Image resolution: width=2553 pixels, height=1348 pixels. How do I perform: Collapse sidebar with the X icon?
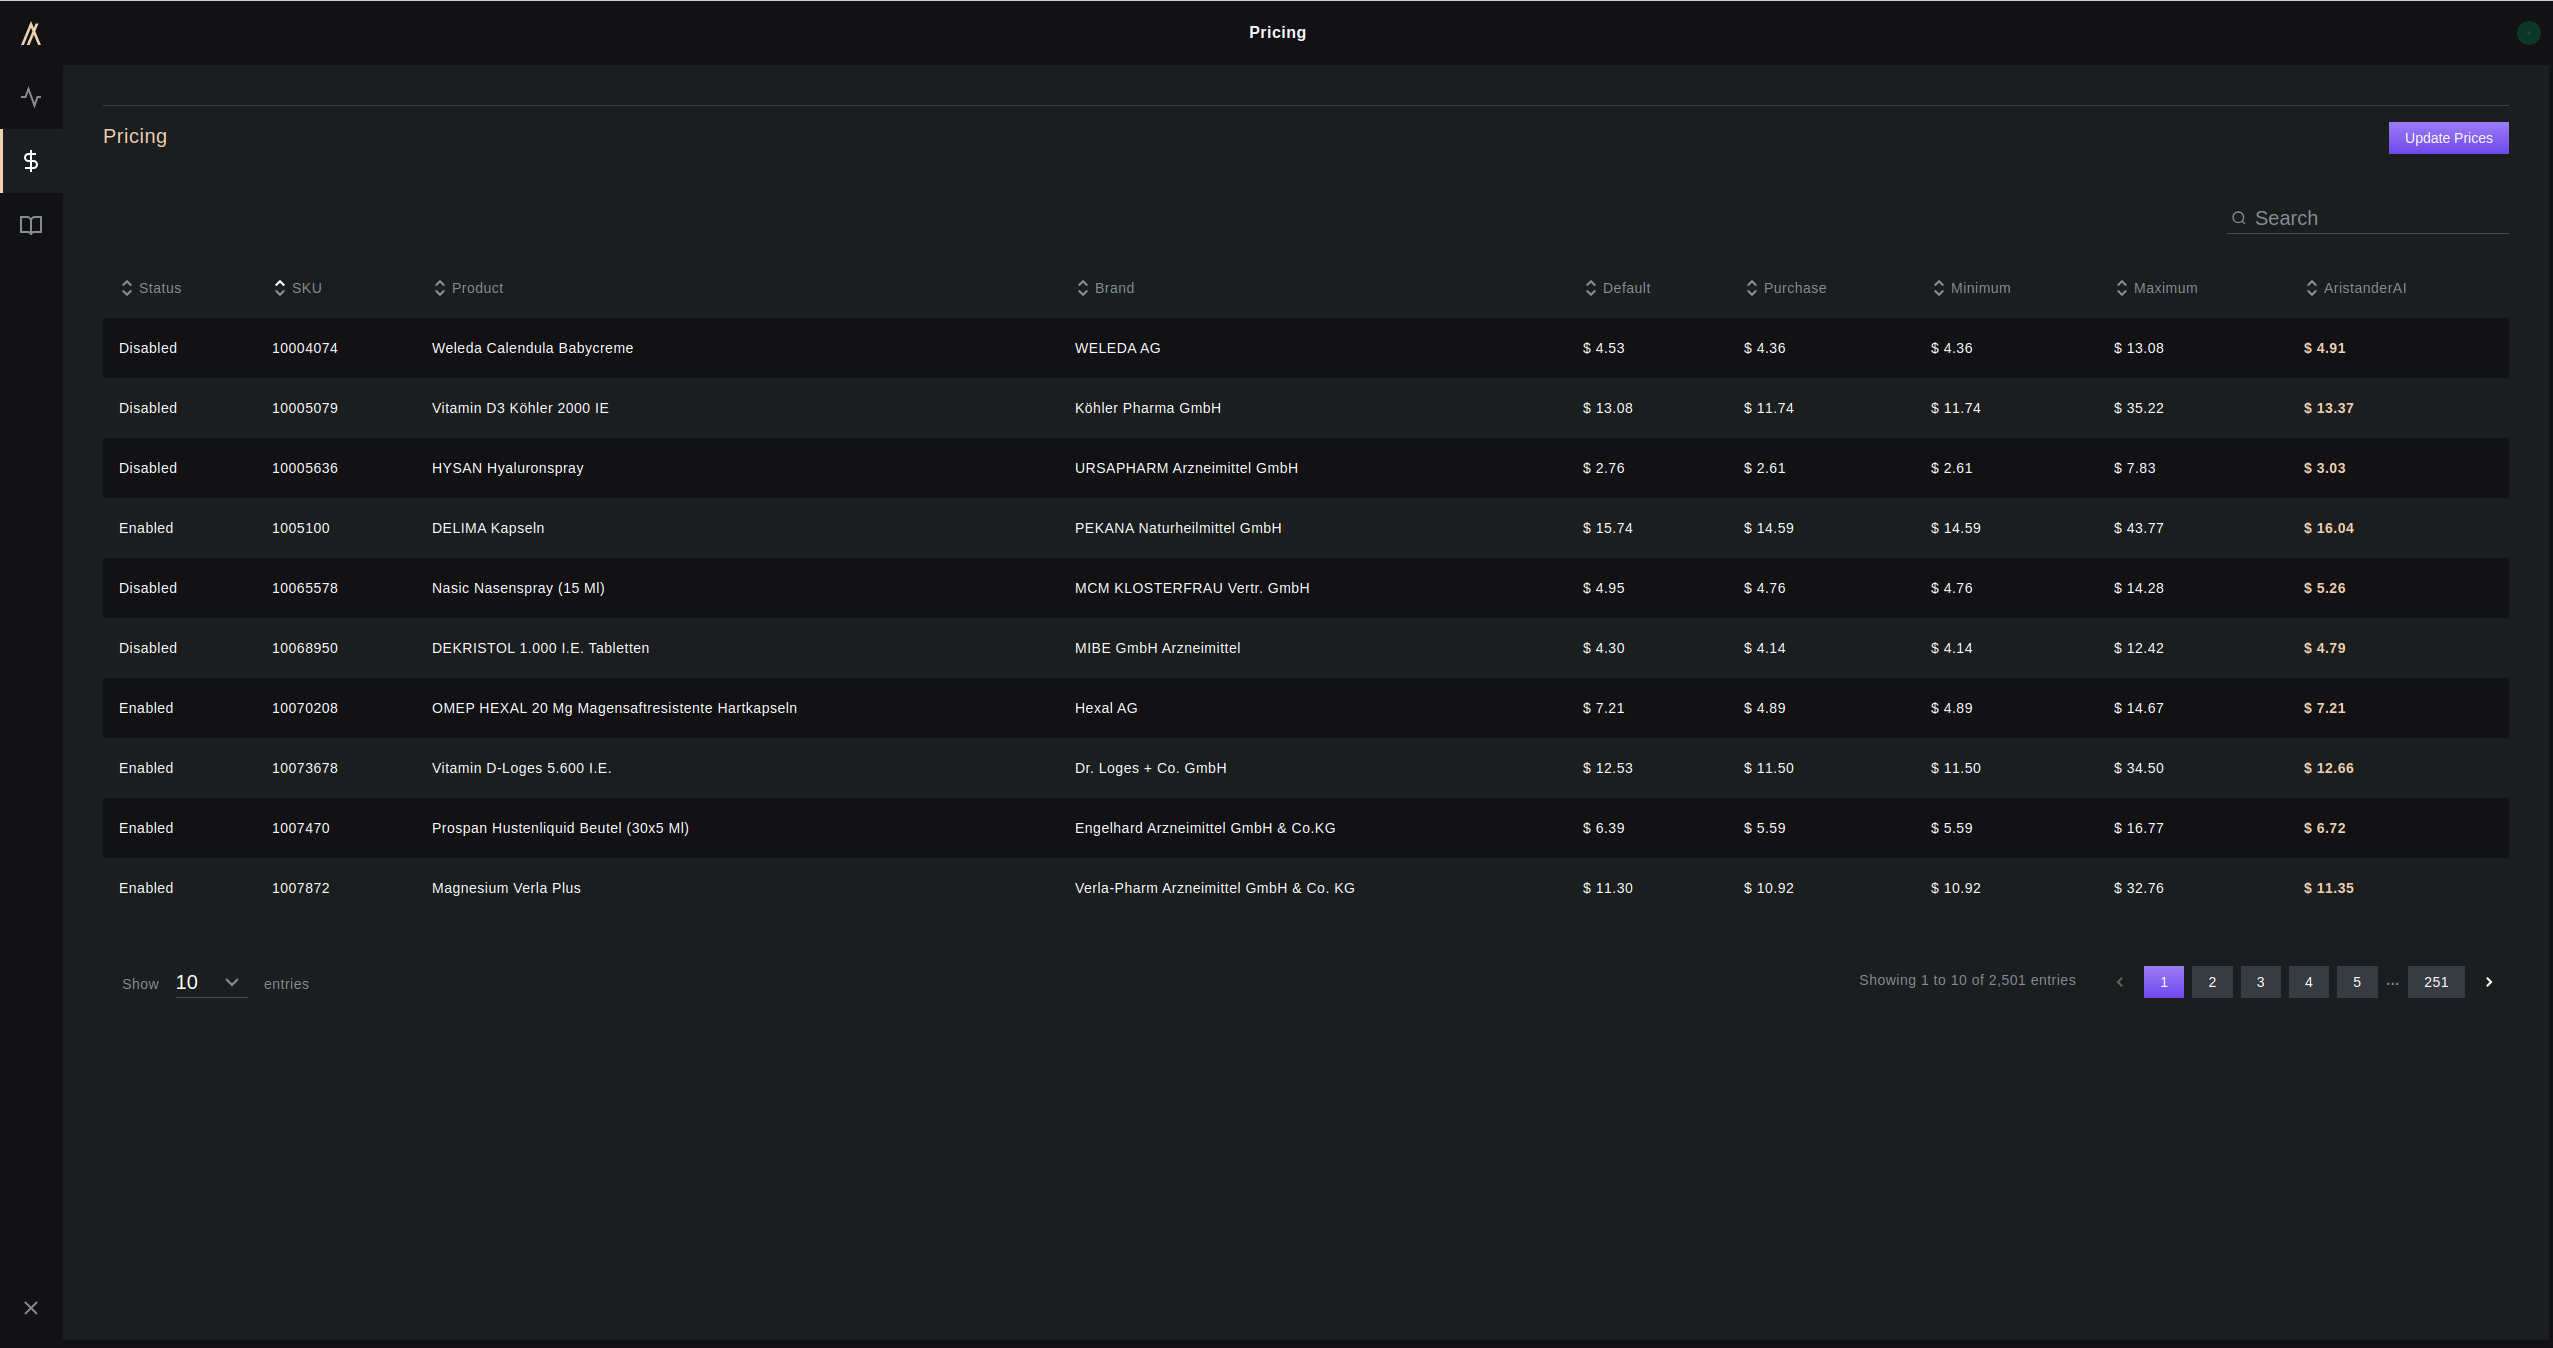[x=31, y=1308]
